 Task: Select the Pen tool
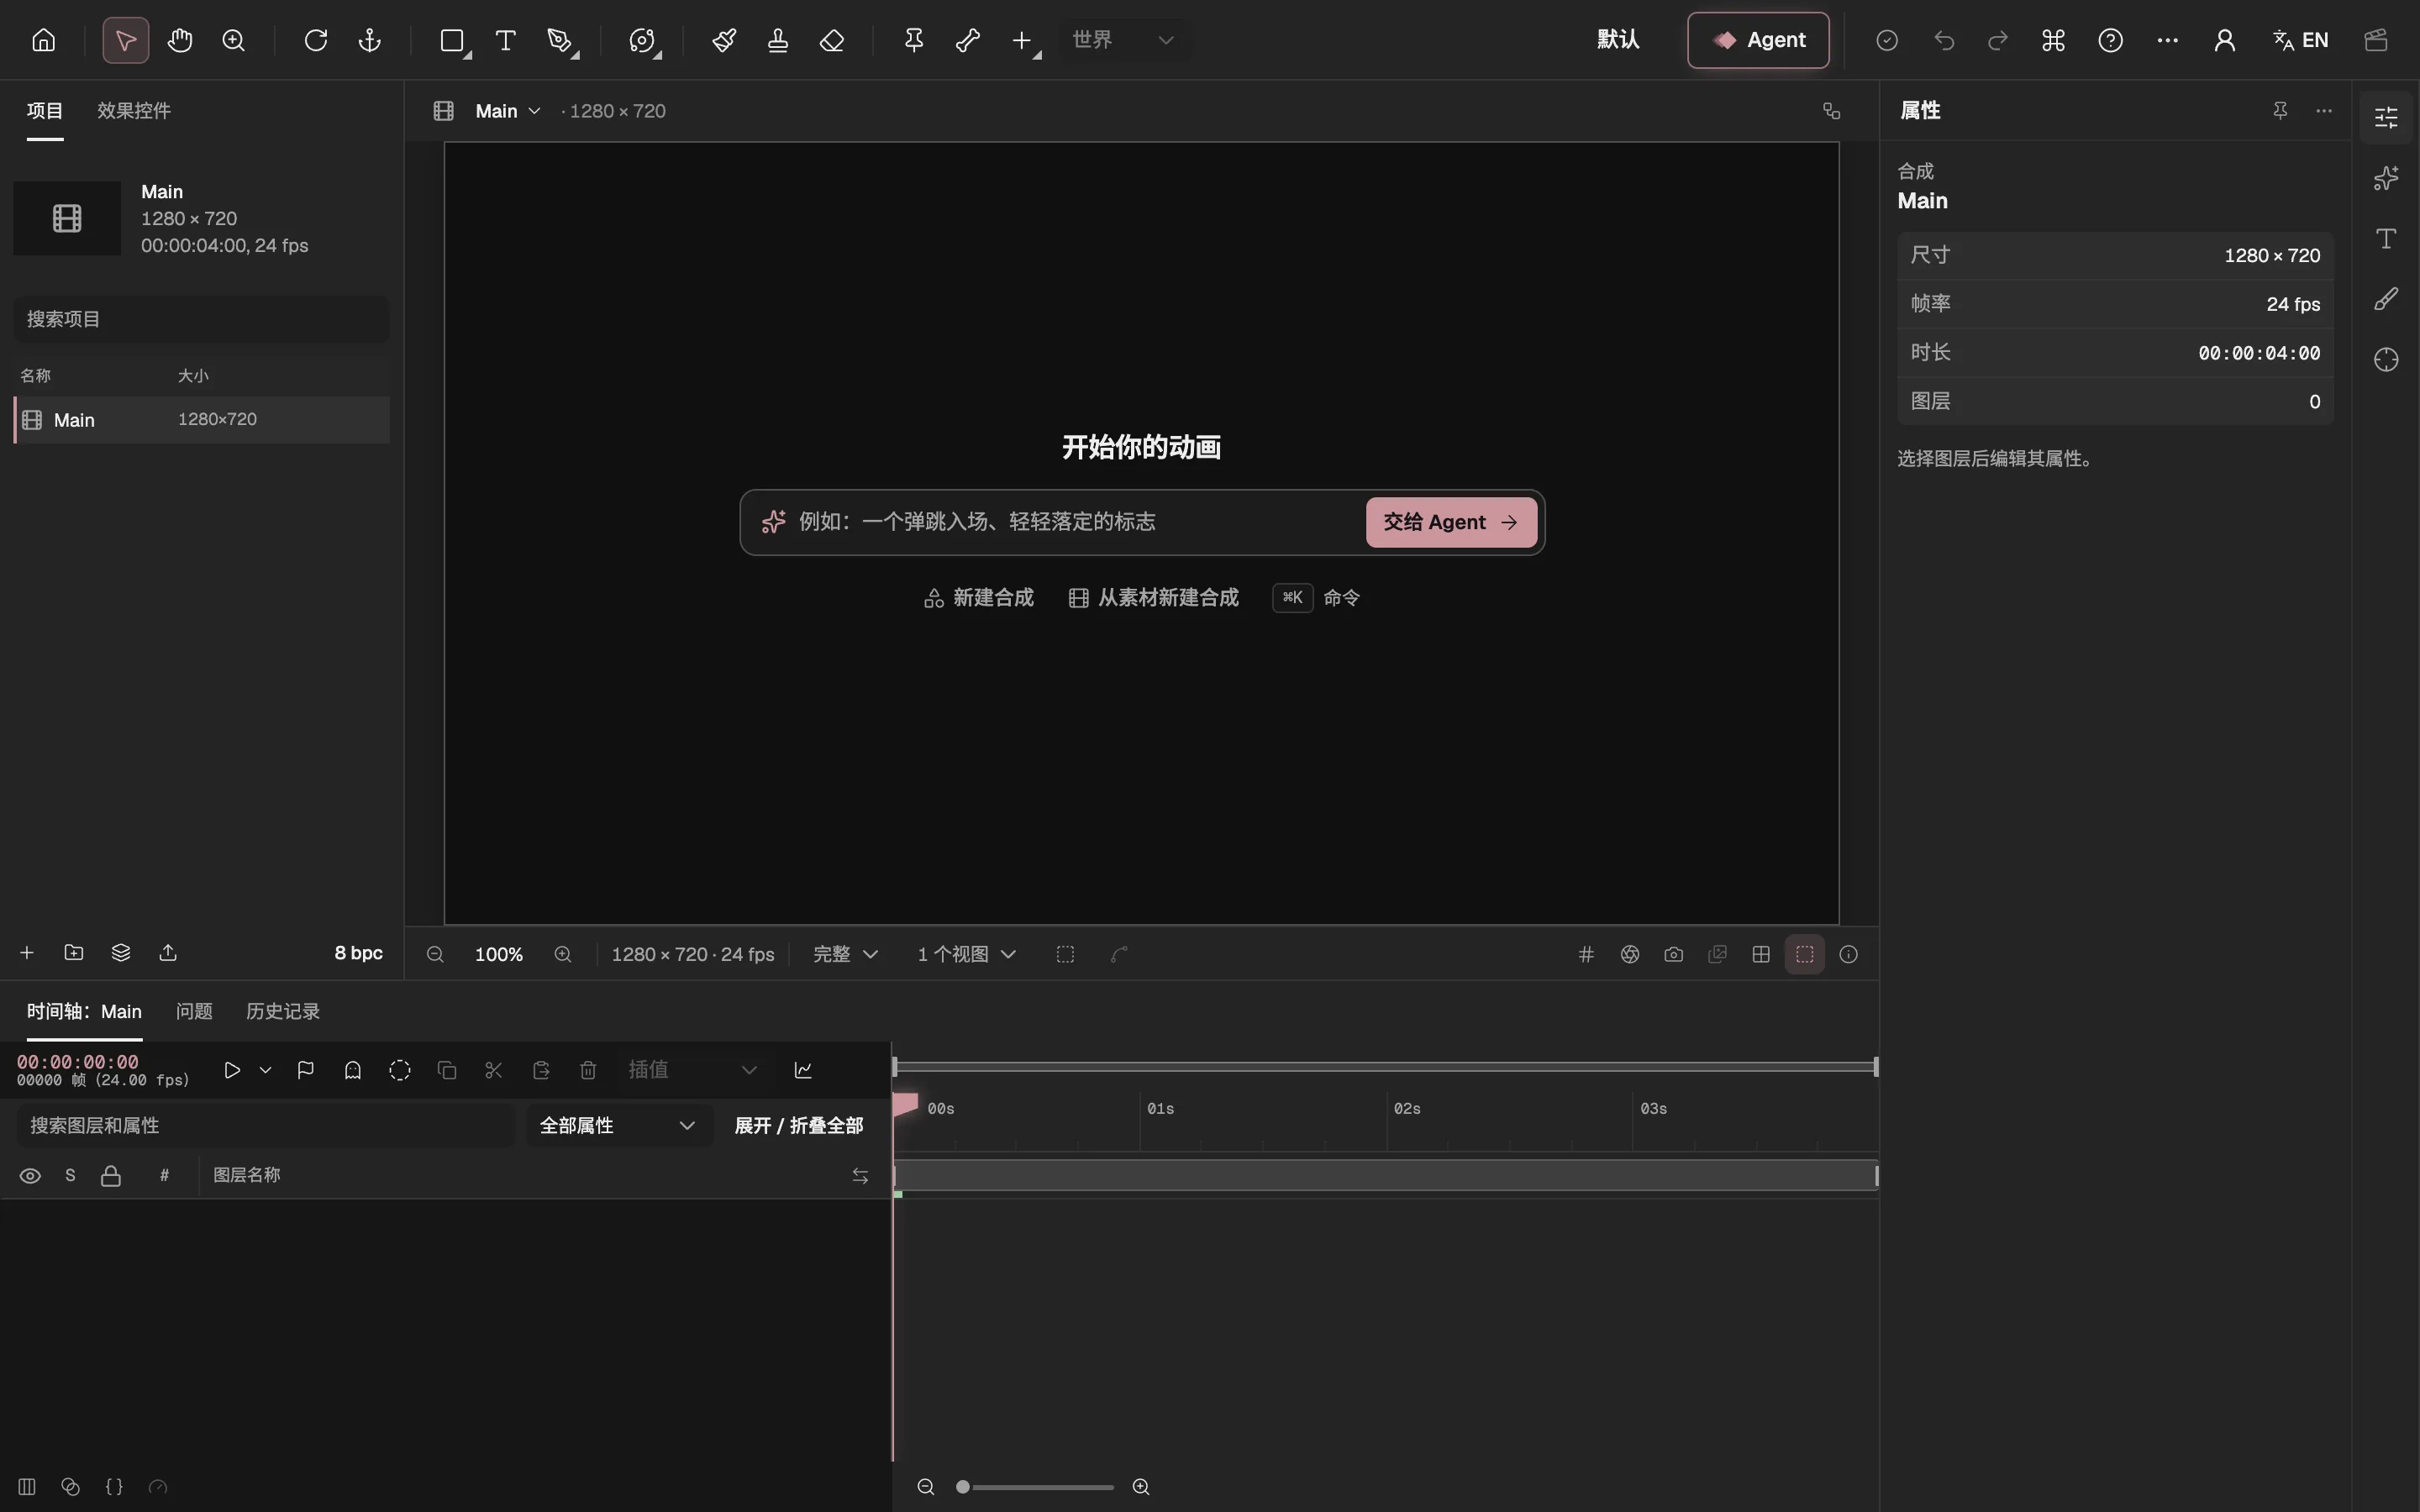(560, 40)
